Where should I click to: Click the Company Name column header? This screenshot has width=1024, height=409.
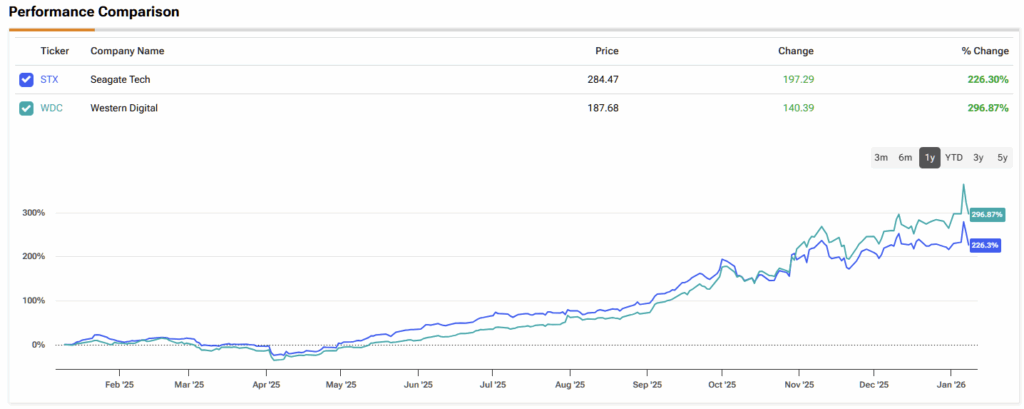tap(127, 51)
